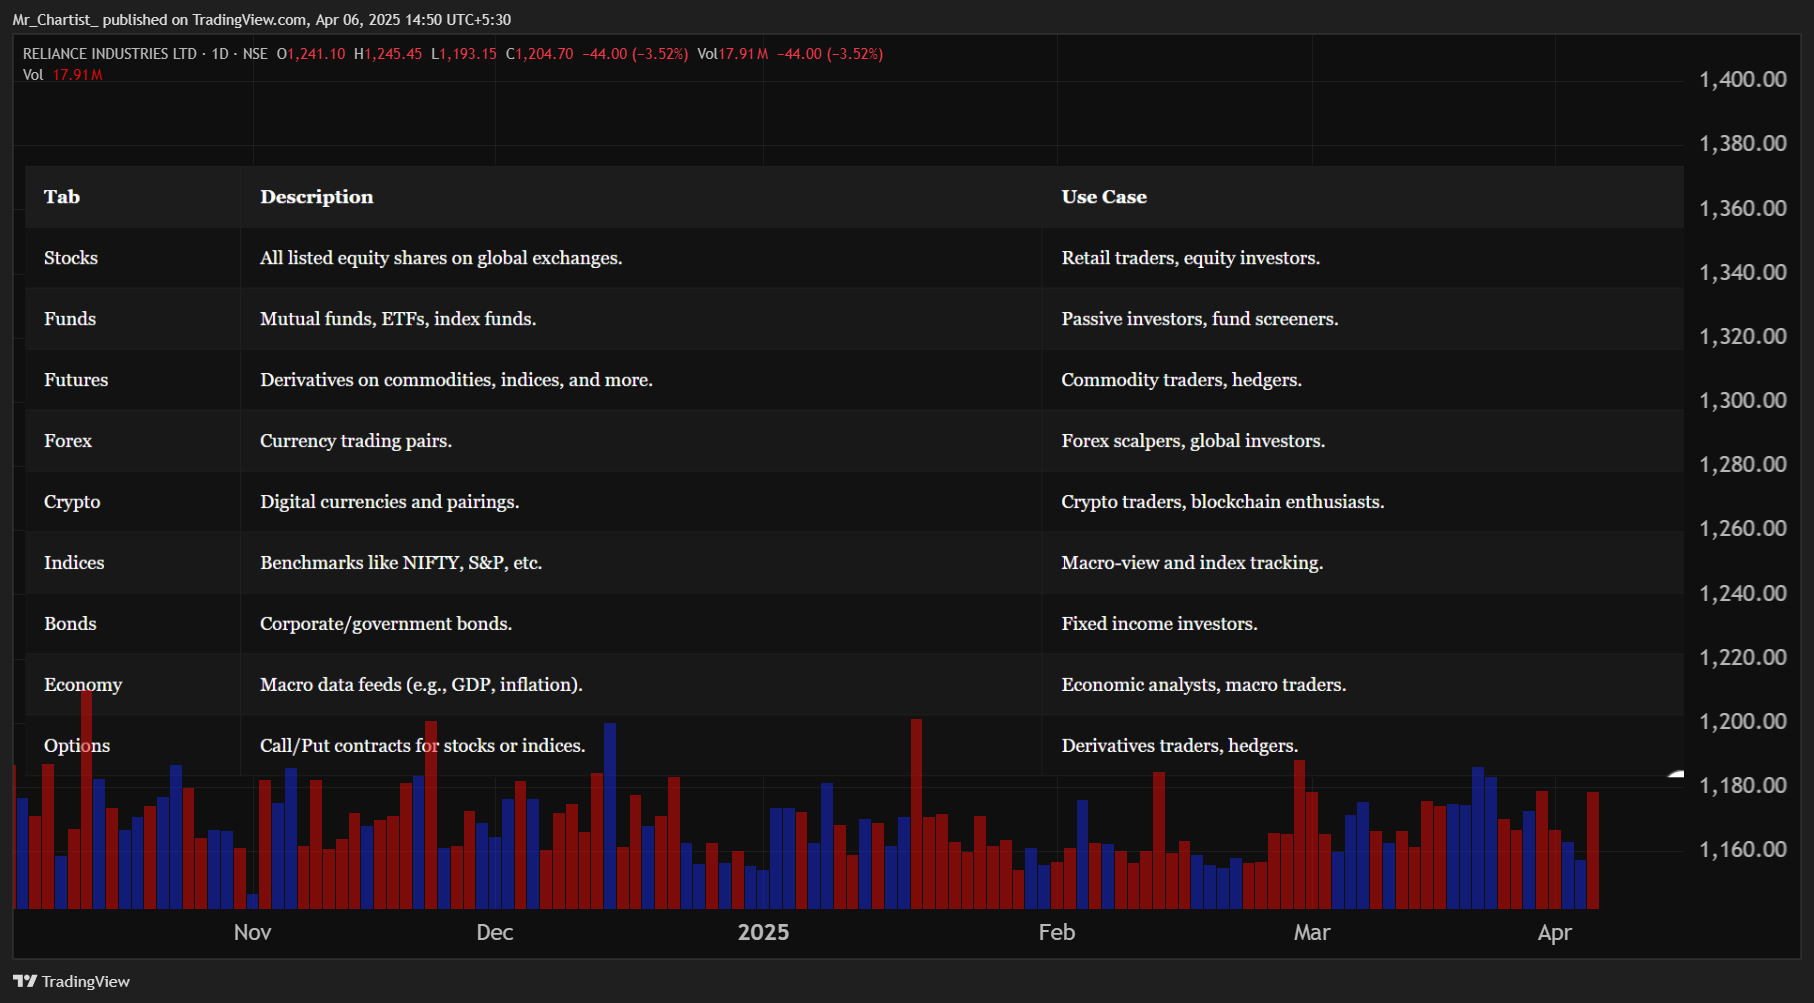The height and width of the screenshot is (1003, 1814).
Task: Click 'Fixed income investors.' use case
Action: coord(1160,624)
